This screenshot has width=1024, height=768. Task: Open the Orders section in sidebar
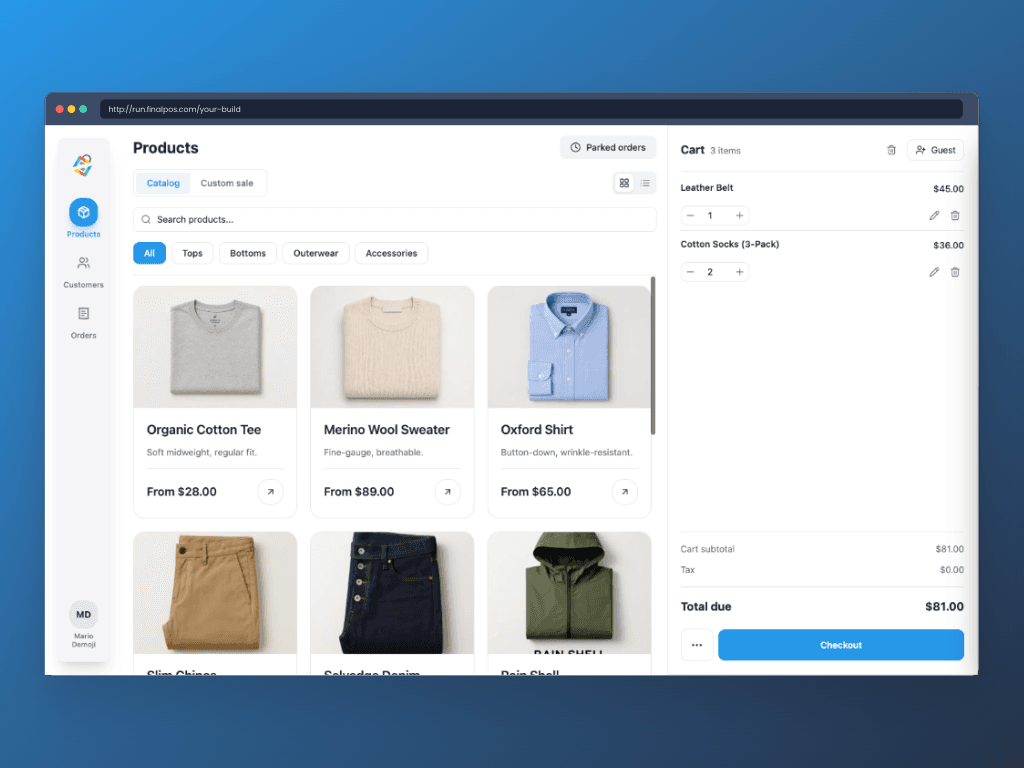[84, 323]
